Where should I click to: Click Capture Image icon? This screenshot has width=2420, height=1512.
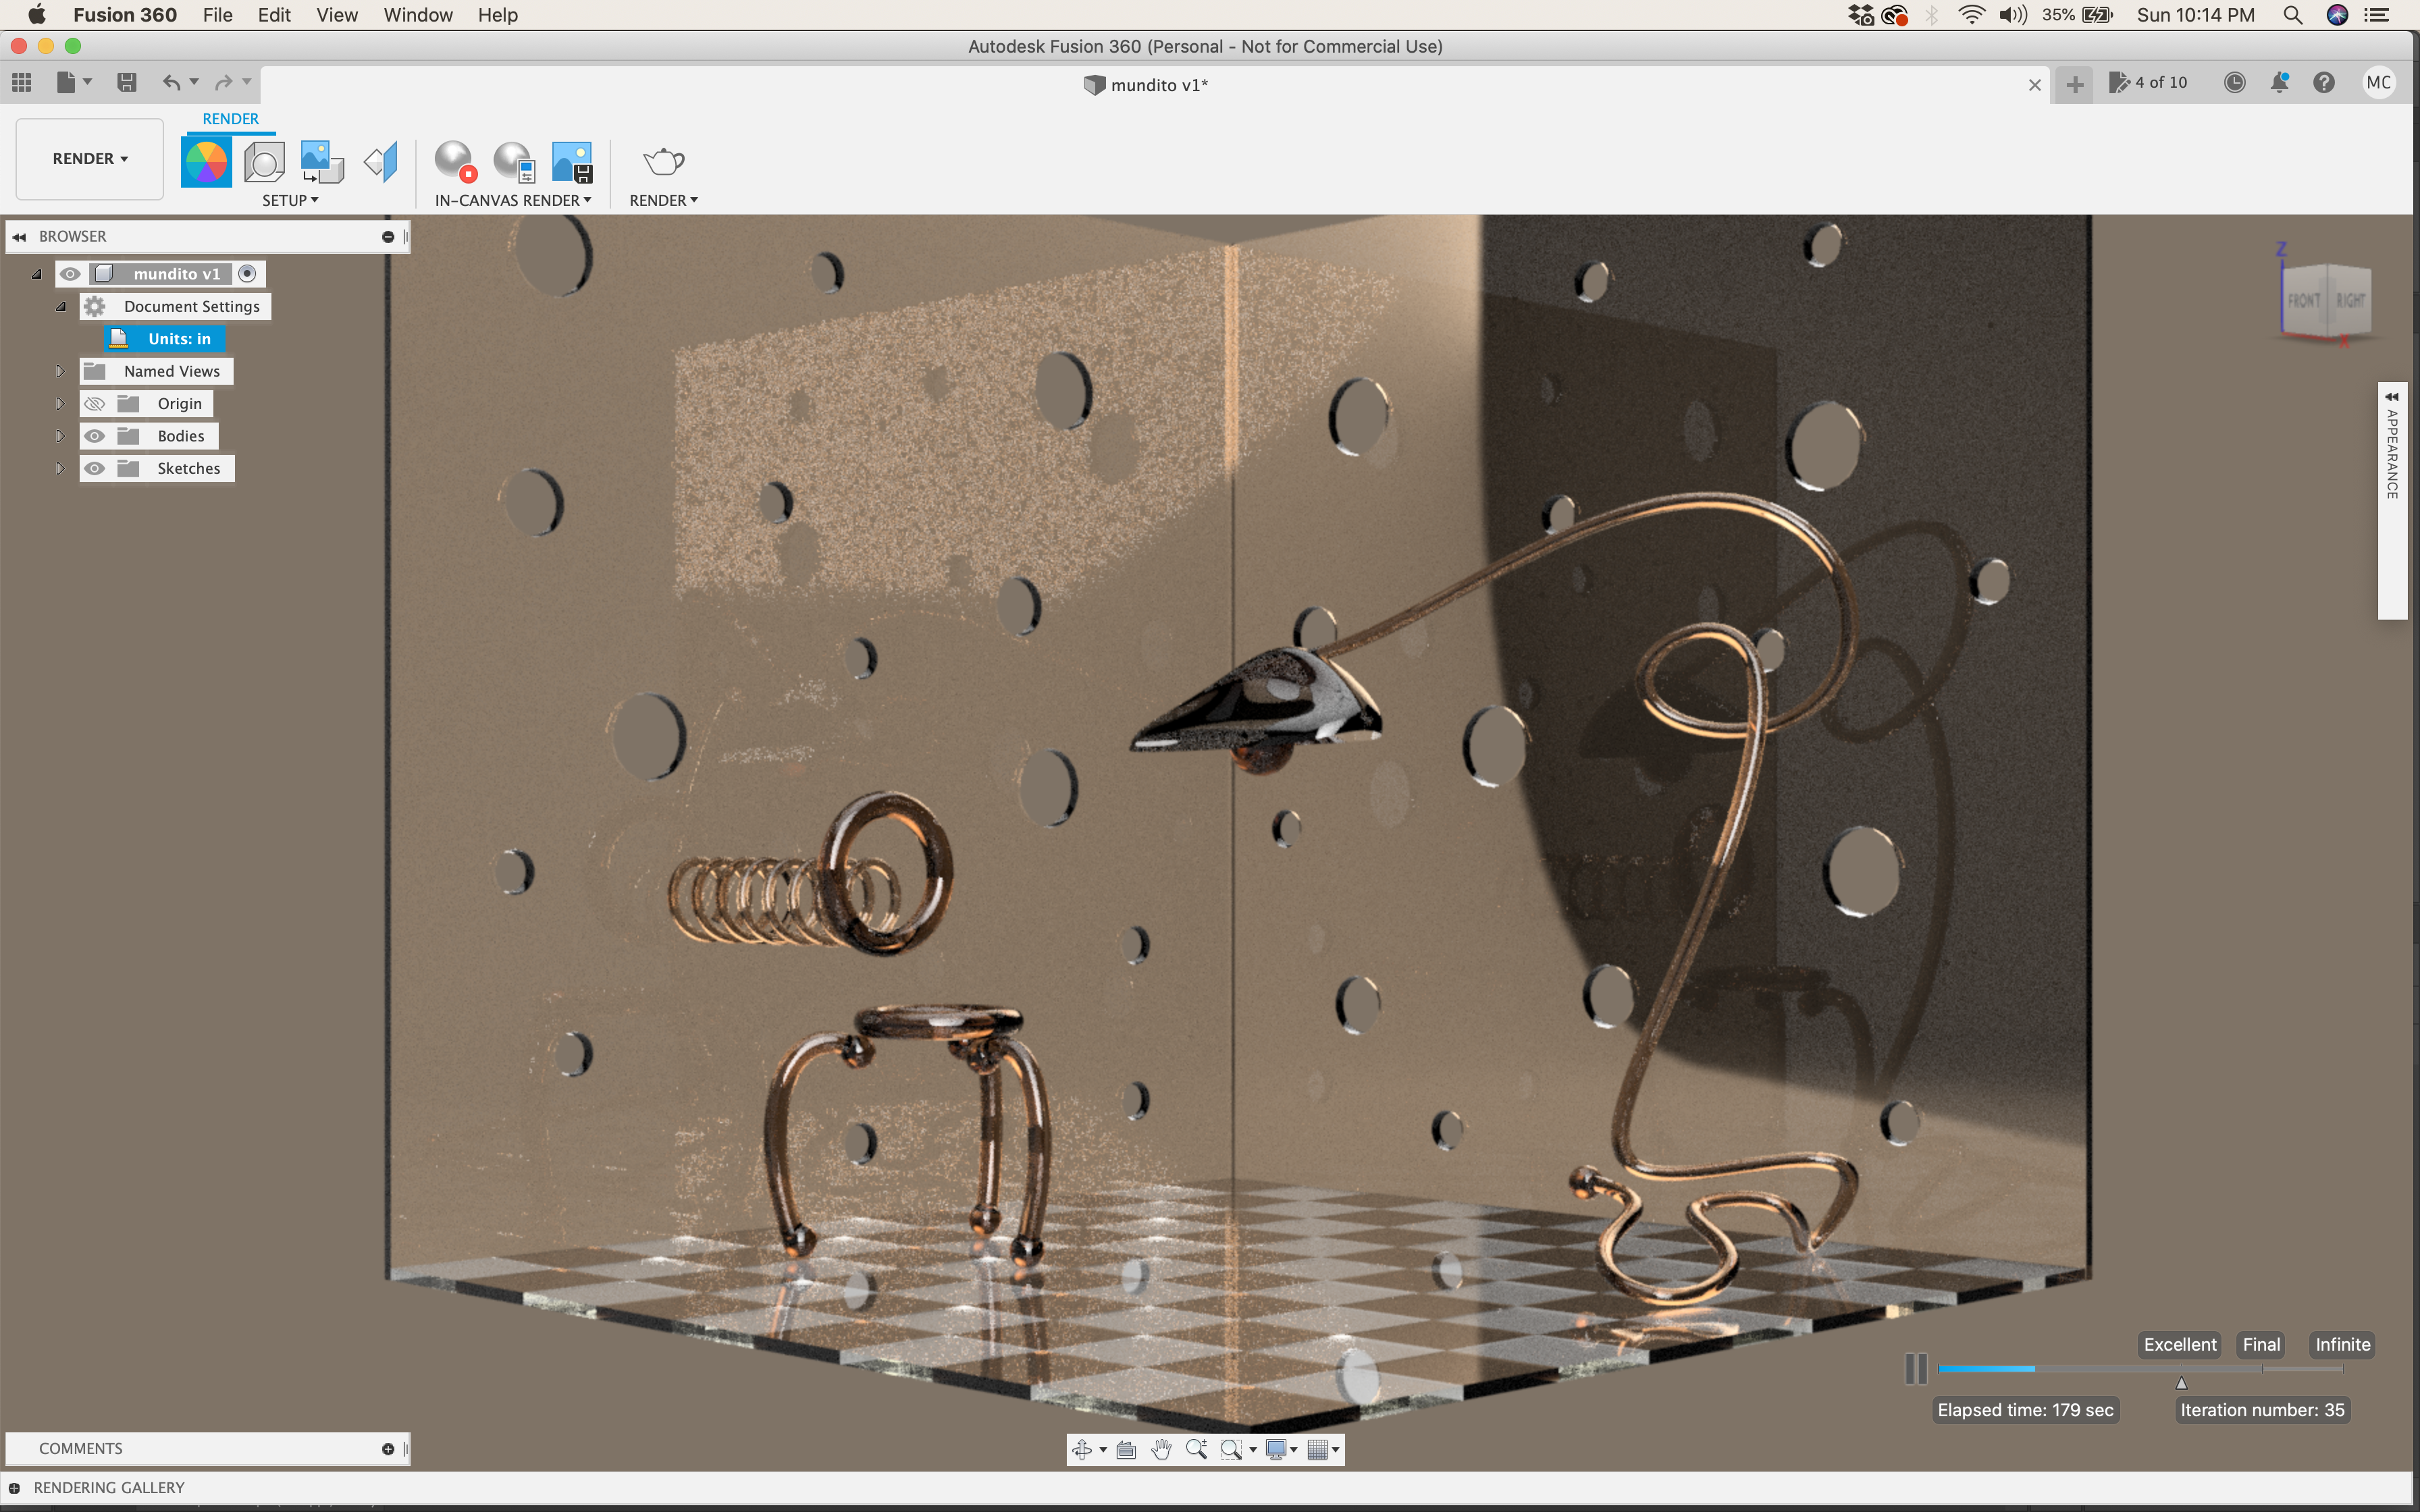572,162
